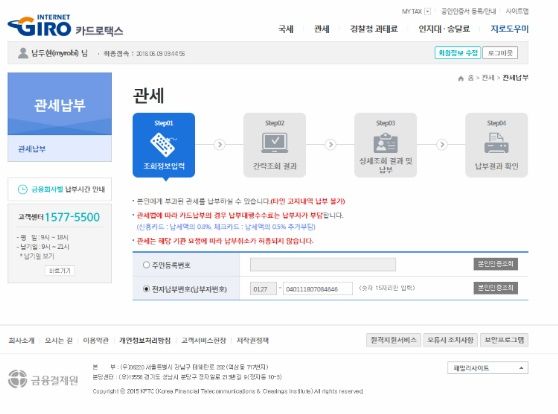
Task: Click the arrow between Step03 and Step04
Action: point(442,145)
